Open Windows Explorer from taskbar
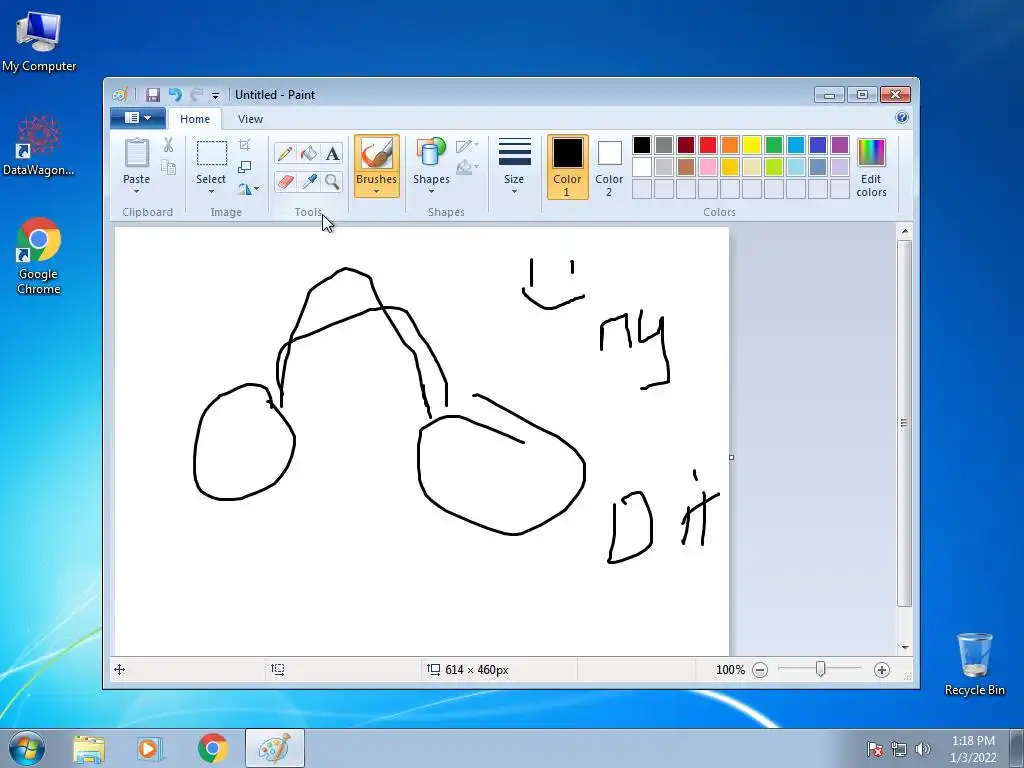Viewport: 1024px width, 768px height. (x=89, y=748)
